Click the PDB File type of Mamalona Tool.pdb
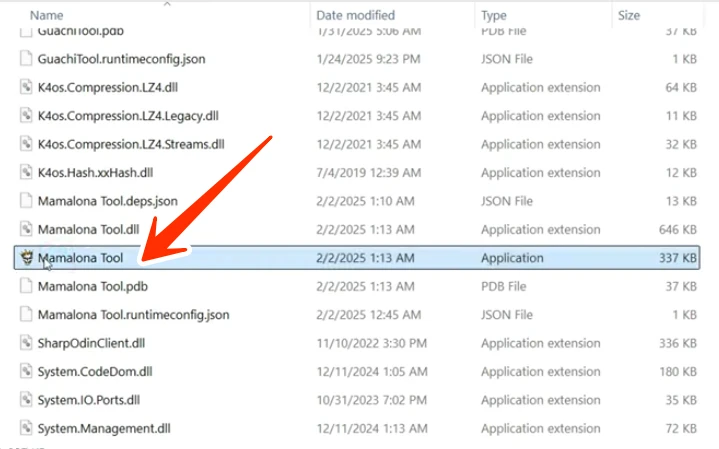Viewport: 719px width, 449px height. point(503,287)
